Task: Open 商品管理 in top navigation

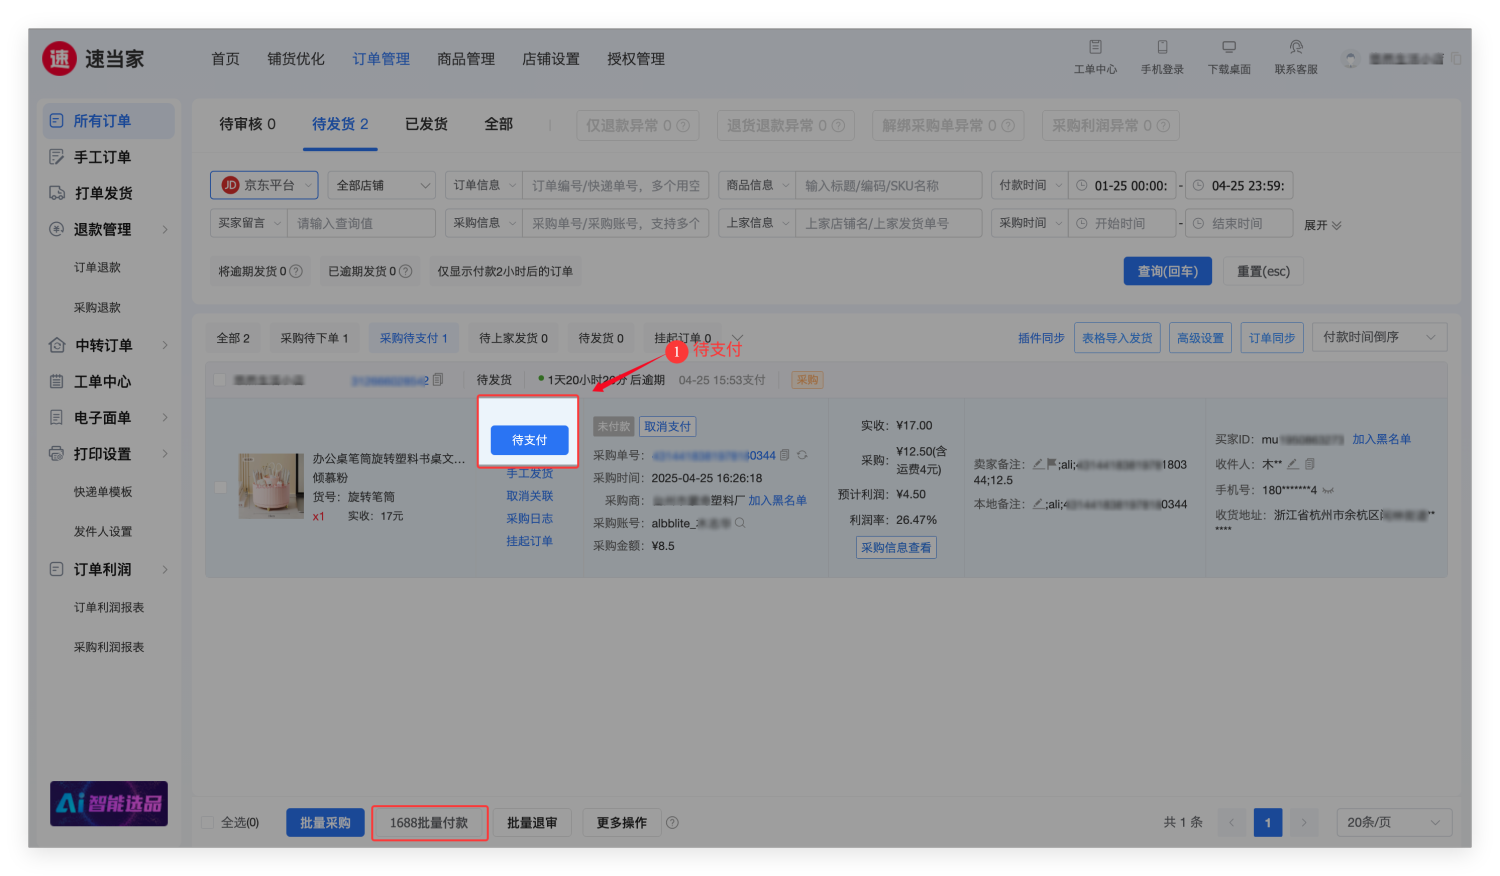Action: coord(466,59)
